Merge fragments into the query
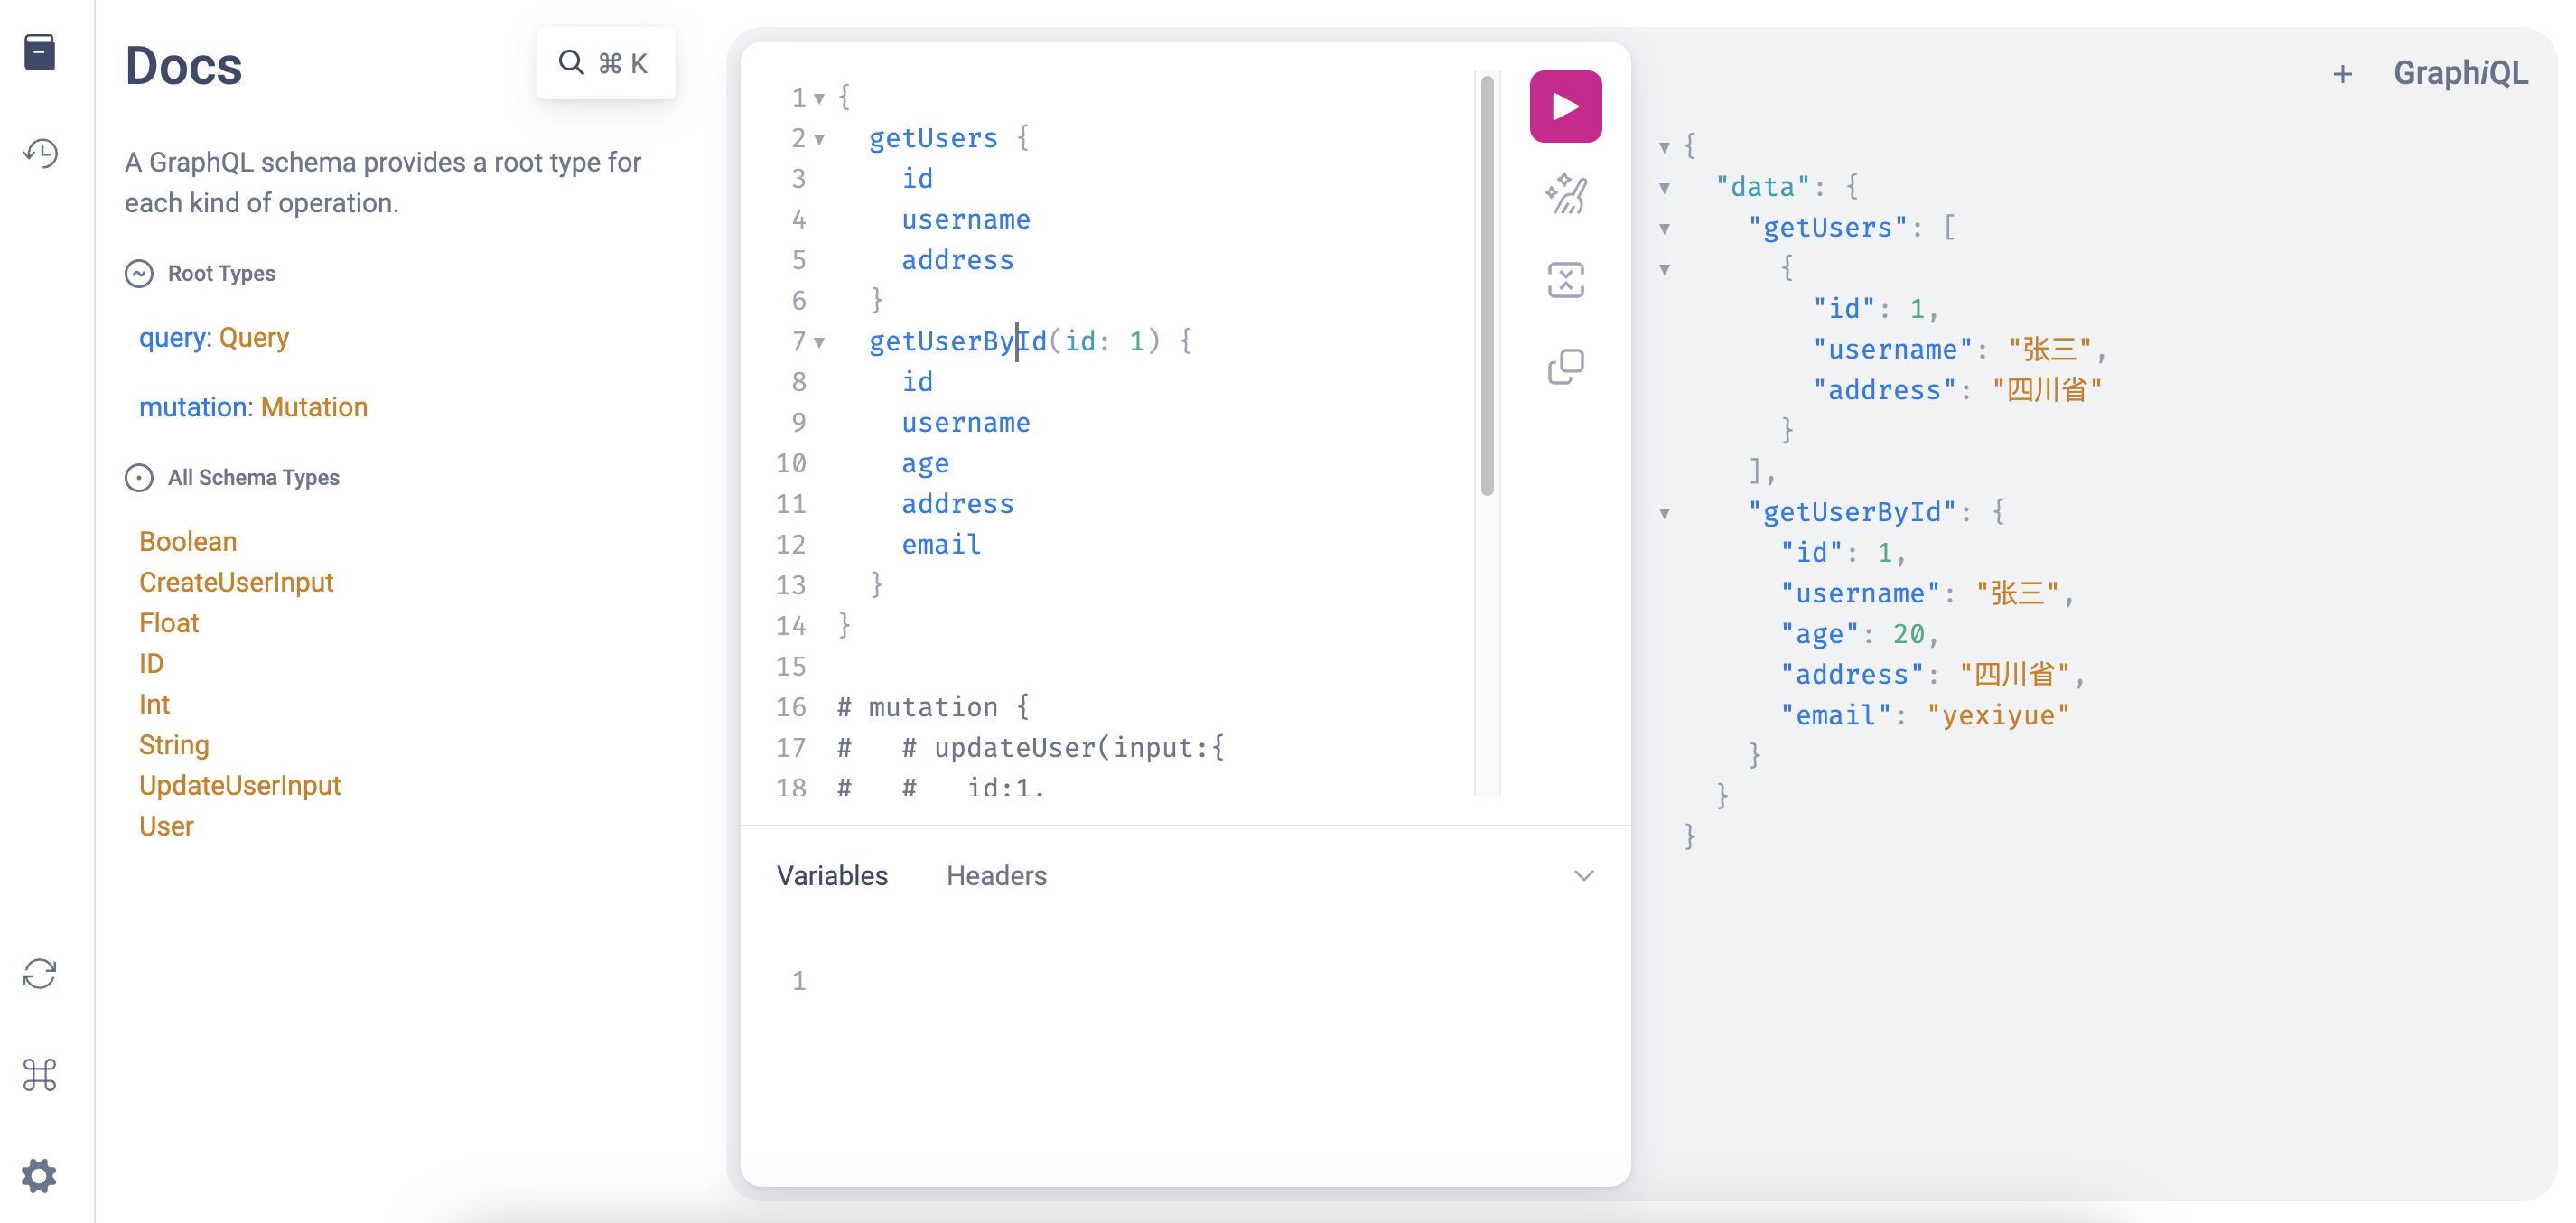The height and width of the screenshot is (1223, 2576). pyautogui.click(x=1565, y=280)
